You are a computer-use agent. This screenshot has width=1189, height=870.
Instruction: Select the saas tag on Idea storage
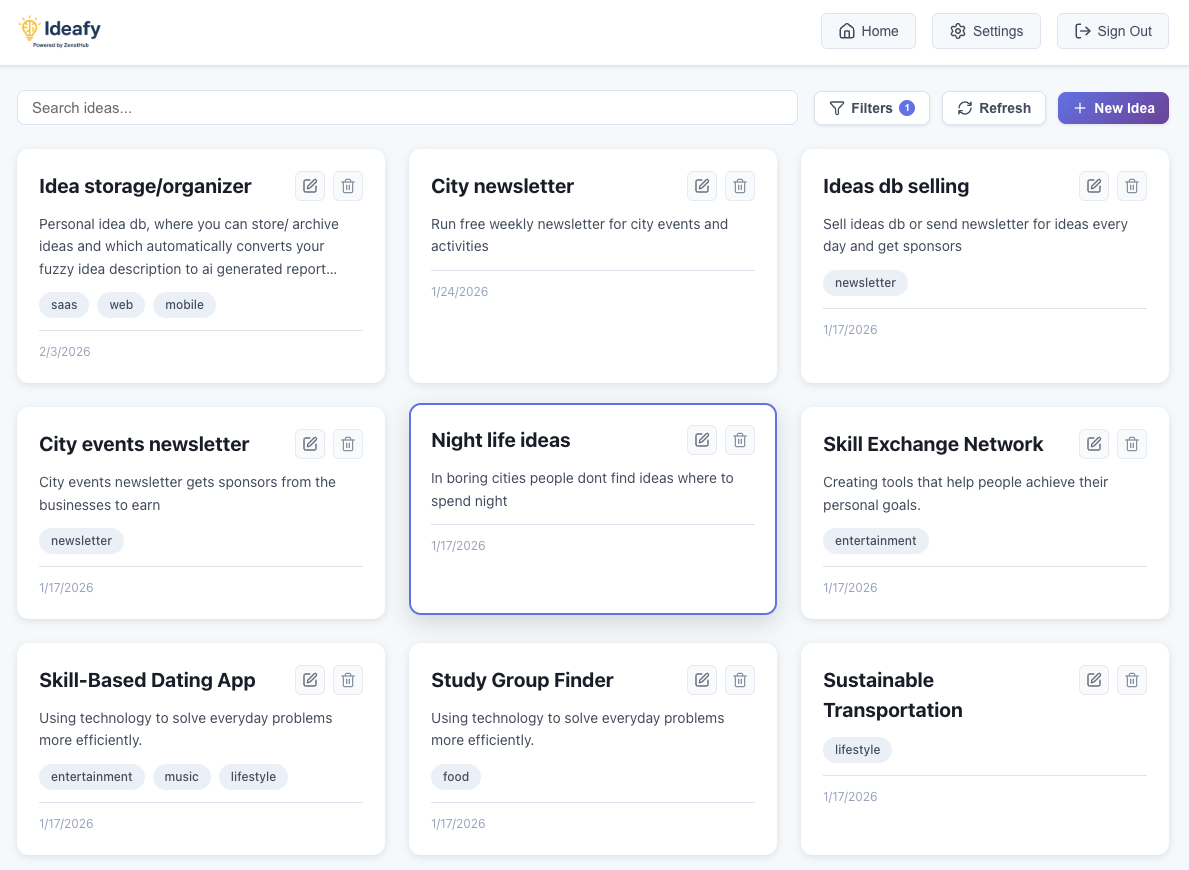64,305
